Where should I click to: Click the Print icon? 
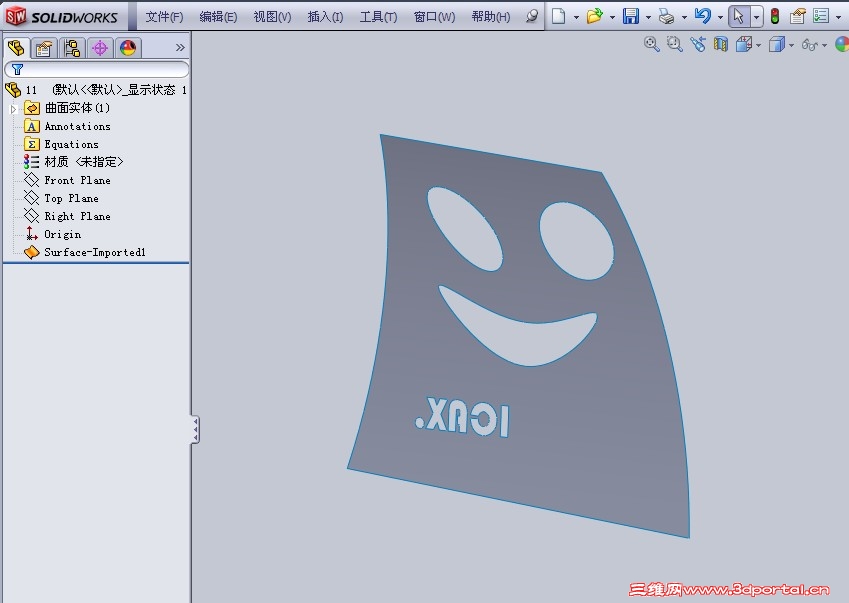click(667, 16)
